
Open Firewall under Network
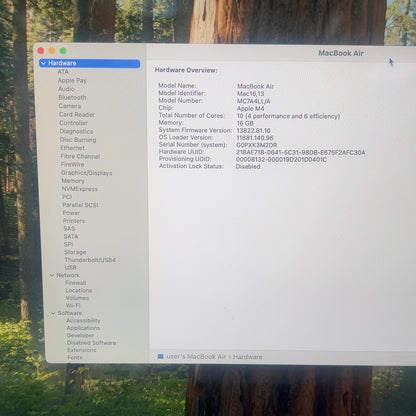[x=76, y=283]
